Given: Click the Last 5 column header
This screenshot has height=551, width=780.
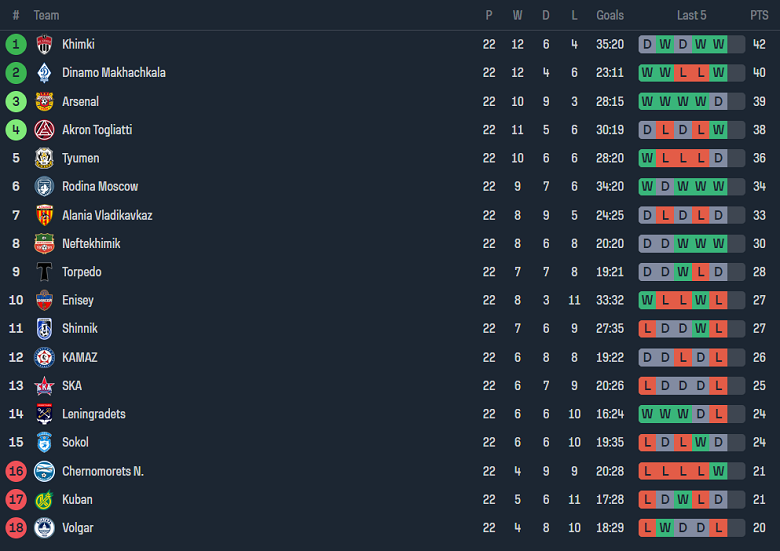Looking at the screenshot, I should click(x=691, y=15).
